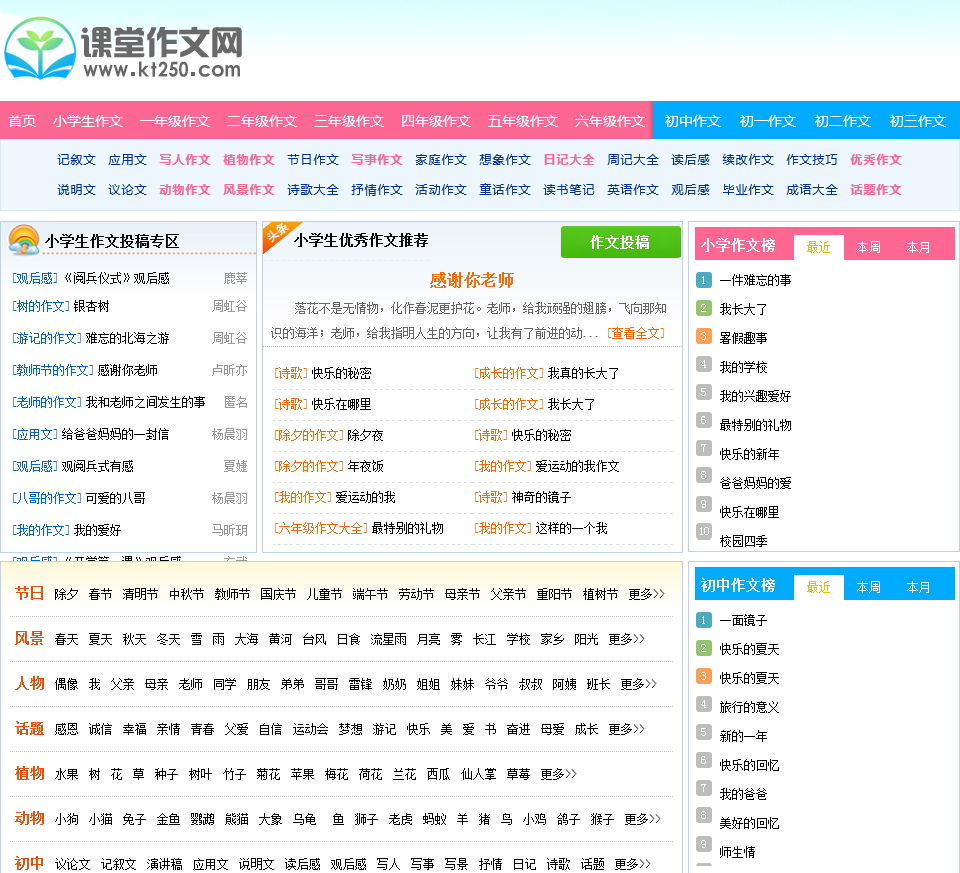960x873 pixels.
Task: Switch 初中作文榜 to the 本月 tab
Action: point(918,587)
